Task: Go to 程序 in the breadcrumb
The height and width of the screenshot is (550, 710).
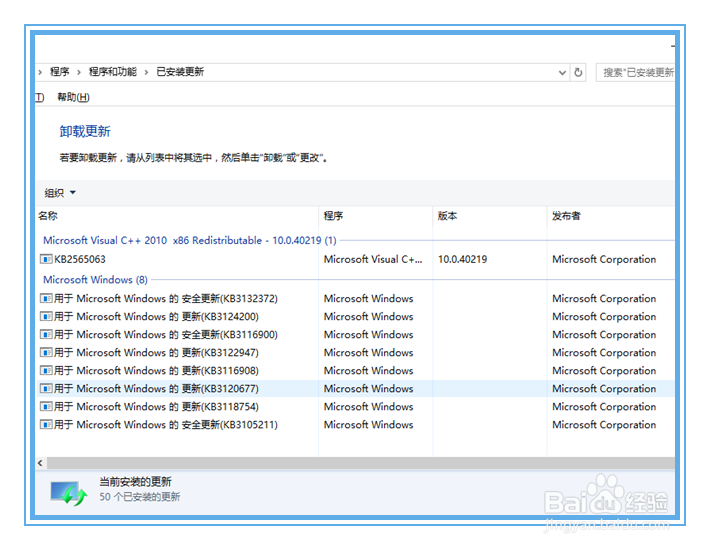Action: coord(60,72)
